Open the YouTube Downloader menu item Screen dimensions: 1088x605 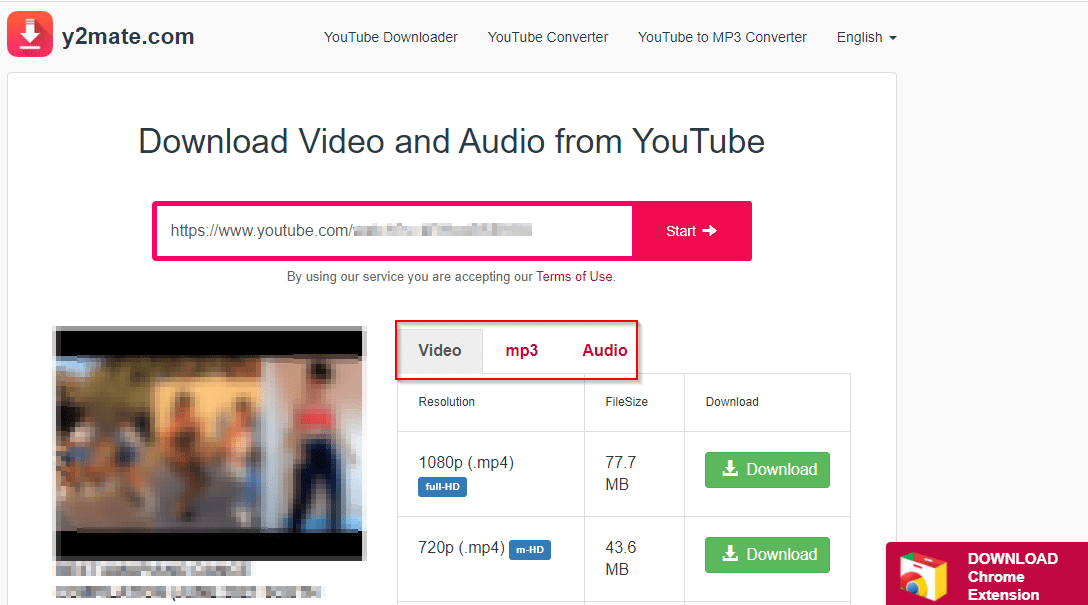pyautogui.click(x=391, y=37)
